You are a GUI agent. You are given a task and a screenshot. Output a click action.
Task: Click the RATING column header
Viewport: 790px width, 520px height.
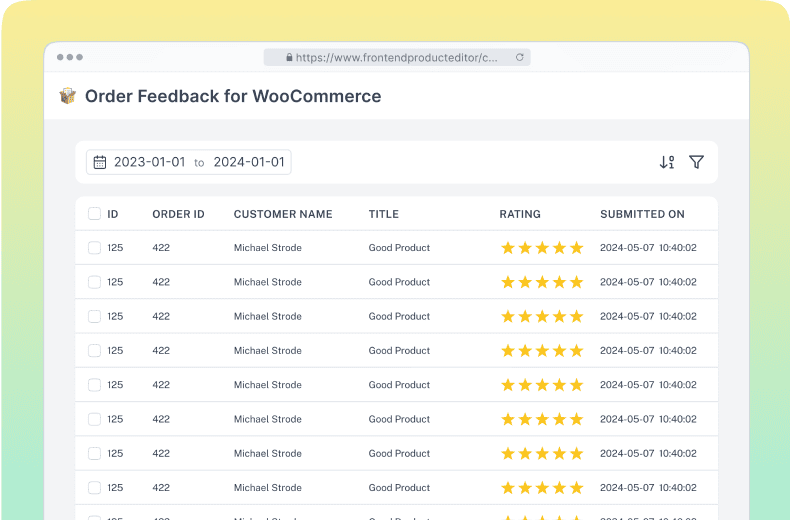(x=520, y=214)
